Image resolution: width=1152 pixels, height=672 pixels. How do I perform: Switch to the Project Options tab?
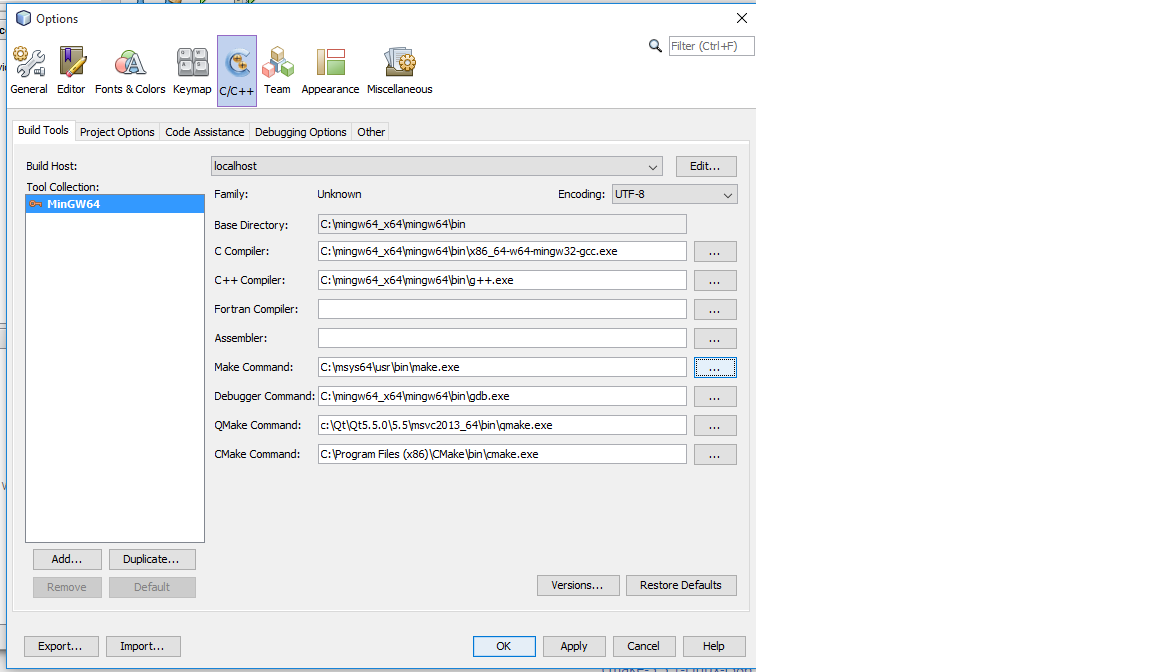[x=117, y=132]
